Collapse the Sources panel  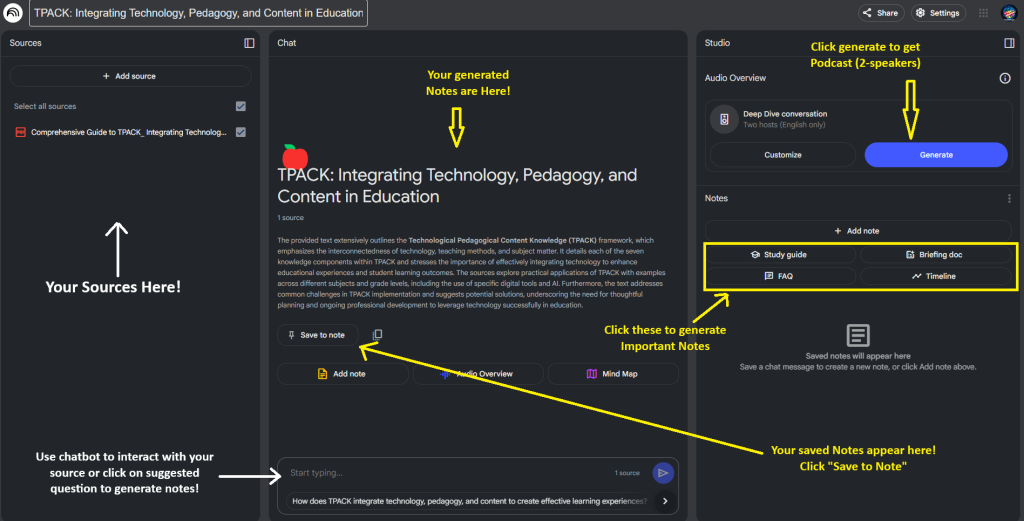[249, 43]
